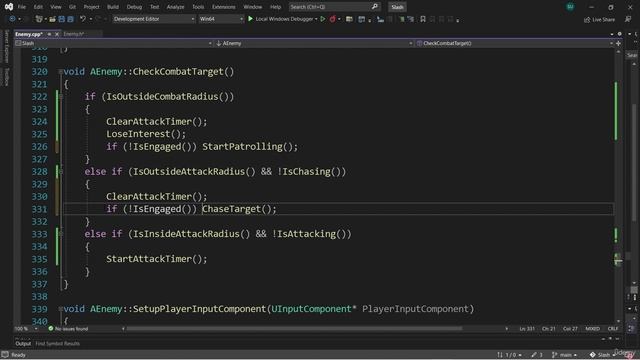The width and height of the screenshot is (640, 360).
Task: Open the Server Explorer side panel tab
Action: coord(6,46)
